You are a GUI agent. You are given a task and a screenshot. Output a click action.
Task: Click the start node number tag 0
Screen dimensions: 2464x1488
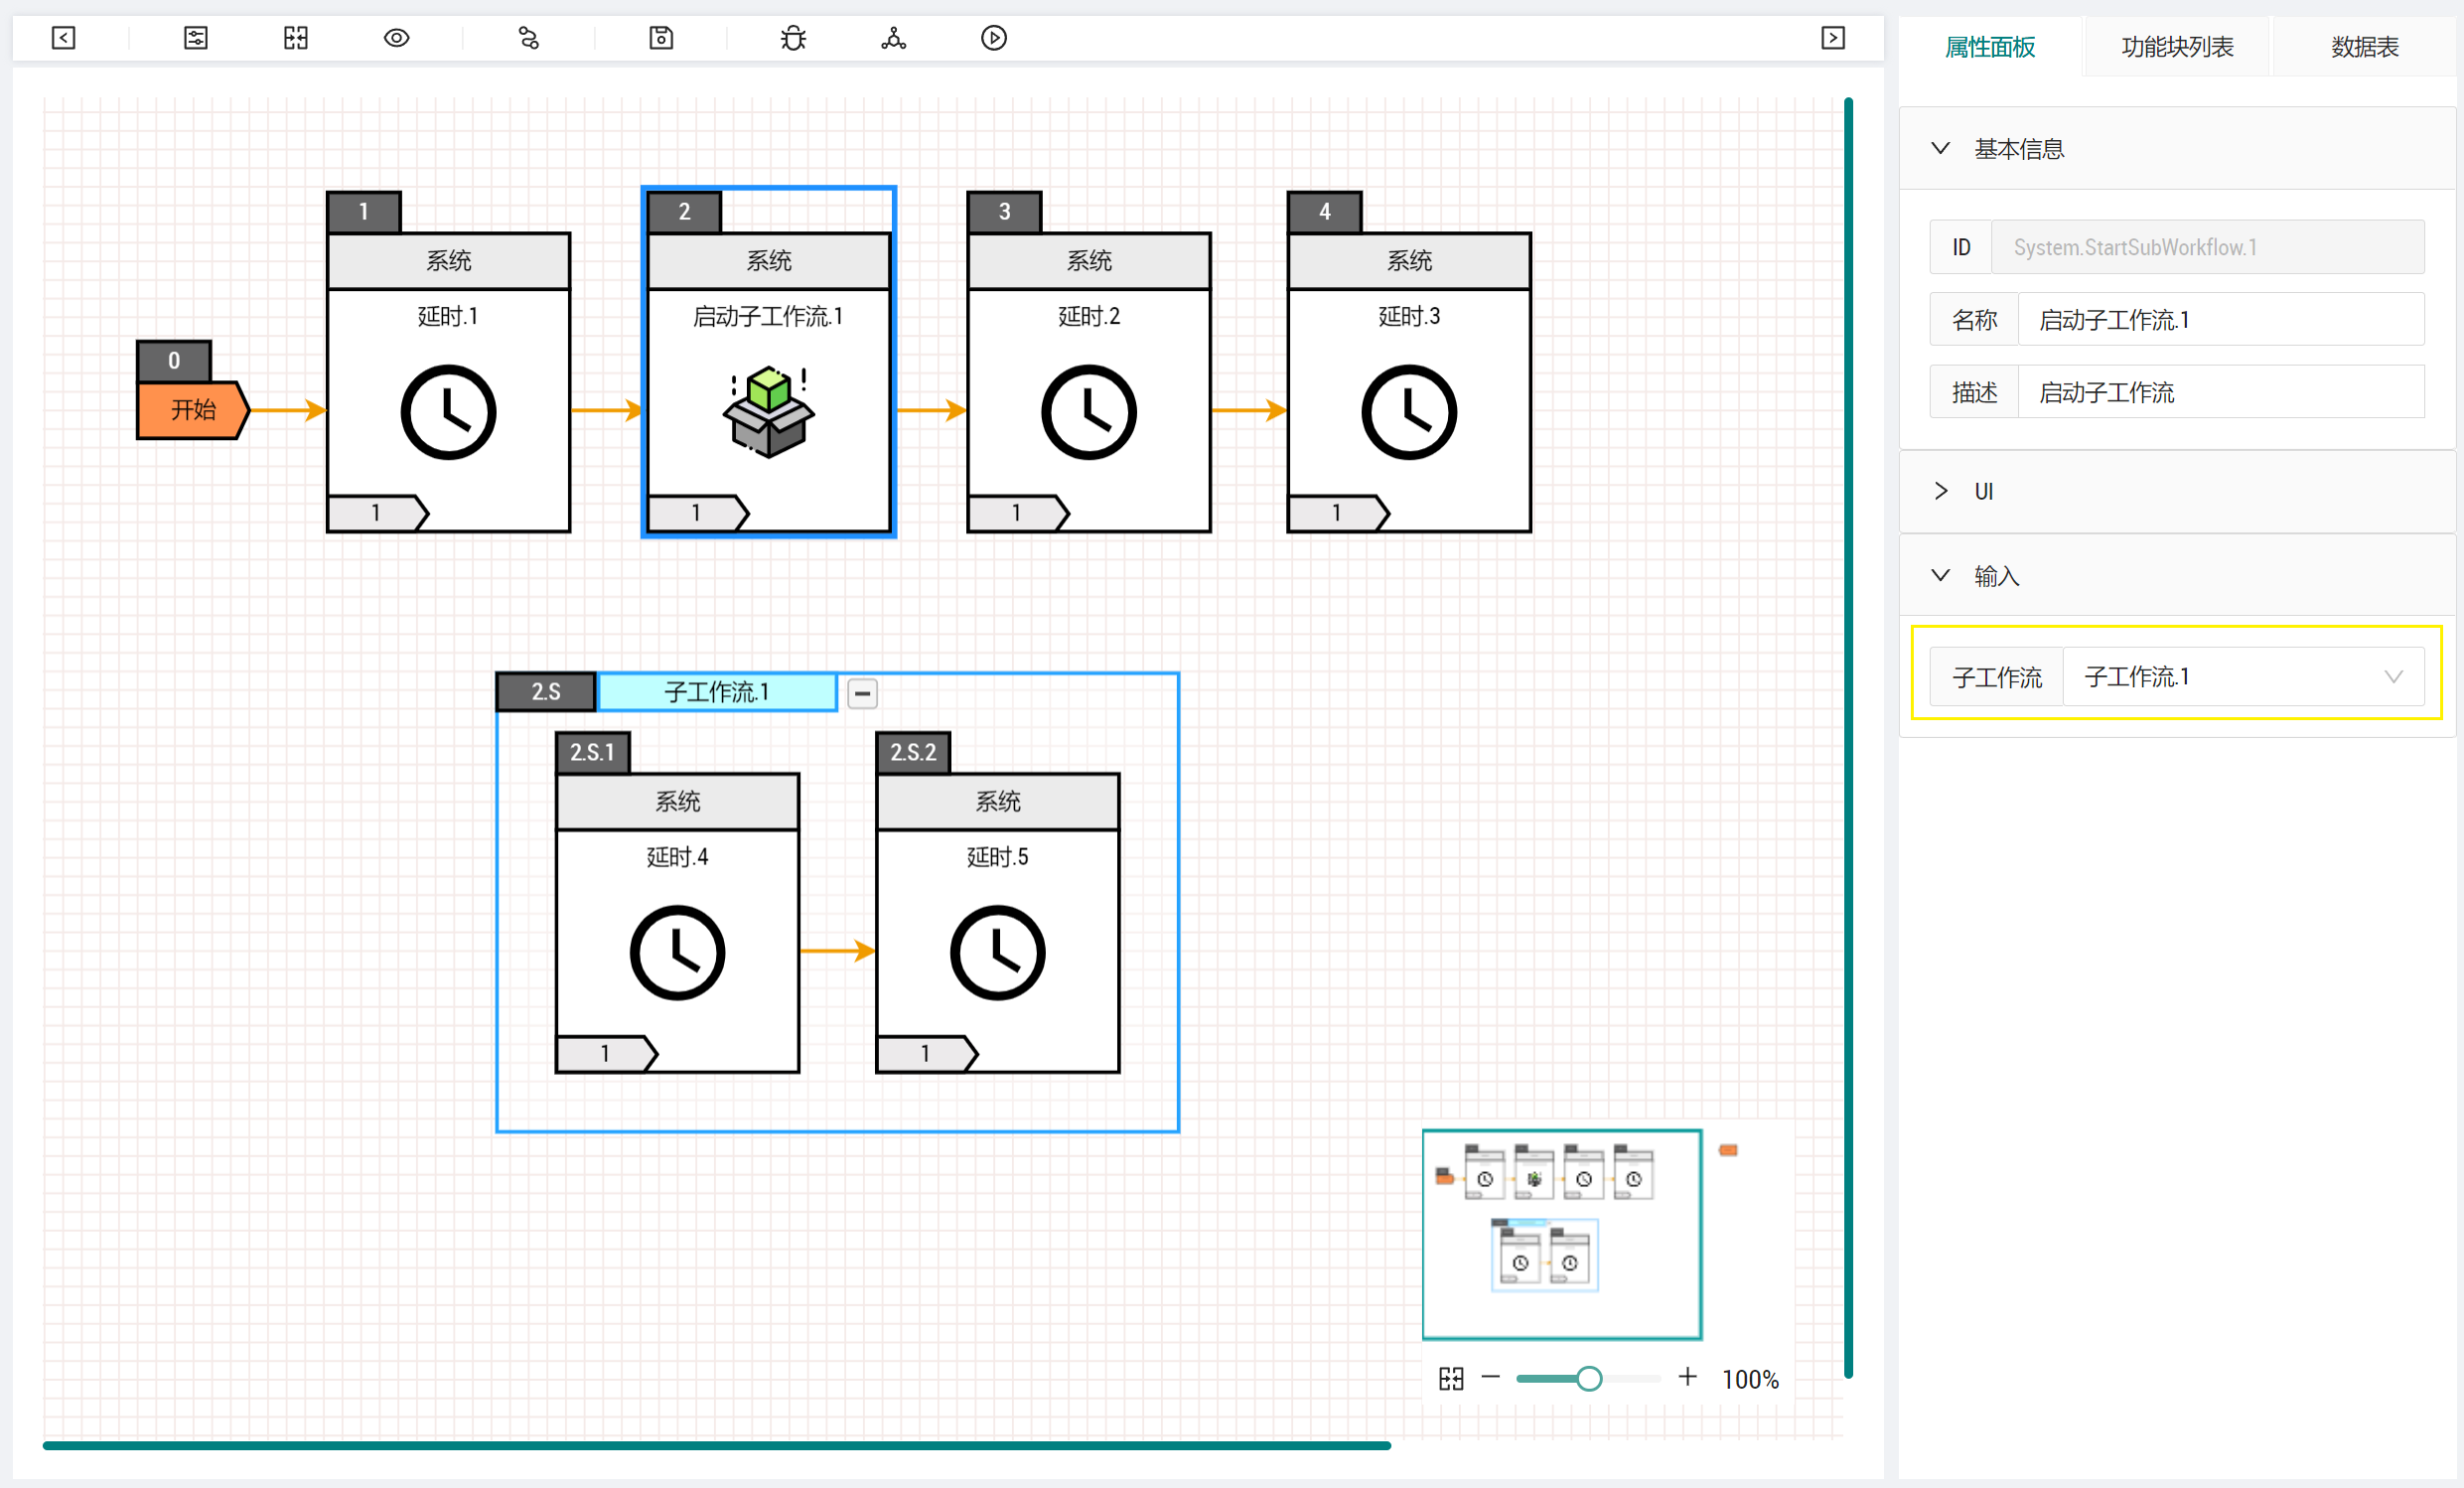coord(174,361)
